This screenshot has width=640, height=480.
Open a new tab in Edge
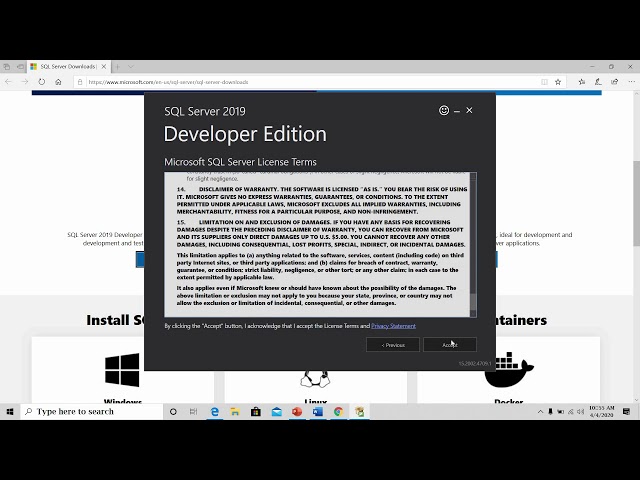coord(118,67)
